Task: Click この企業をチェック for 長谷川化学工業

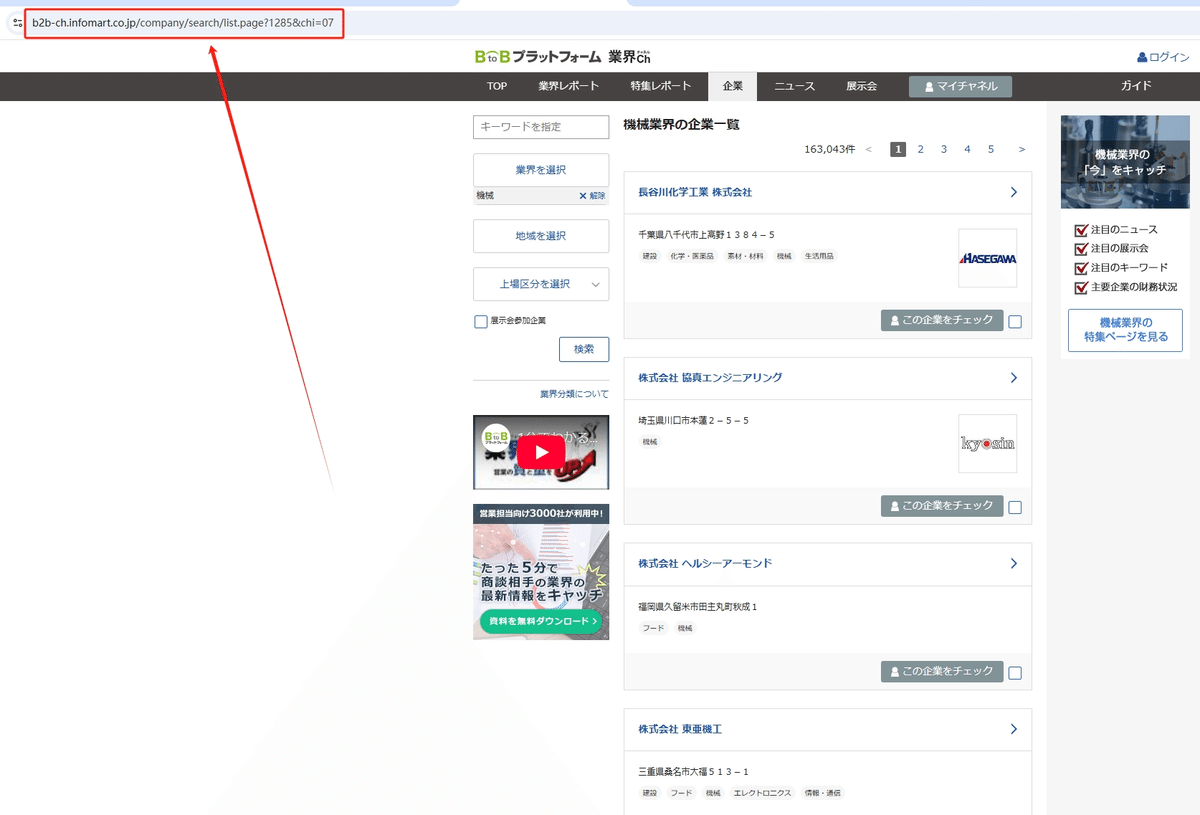Action: coord(942,320)
